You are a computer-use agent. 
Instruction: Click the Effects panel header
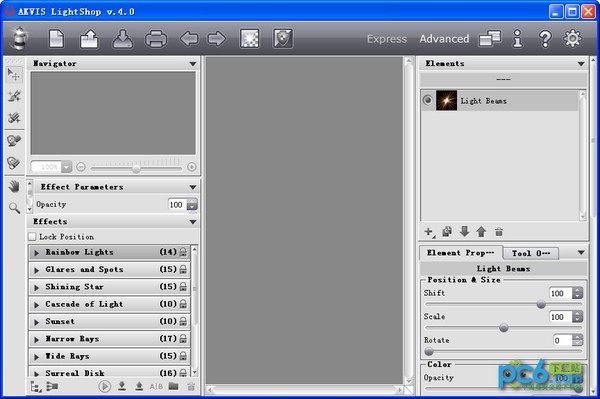113,221
